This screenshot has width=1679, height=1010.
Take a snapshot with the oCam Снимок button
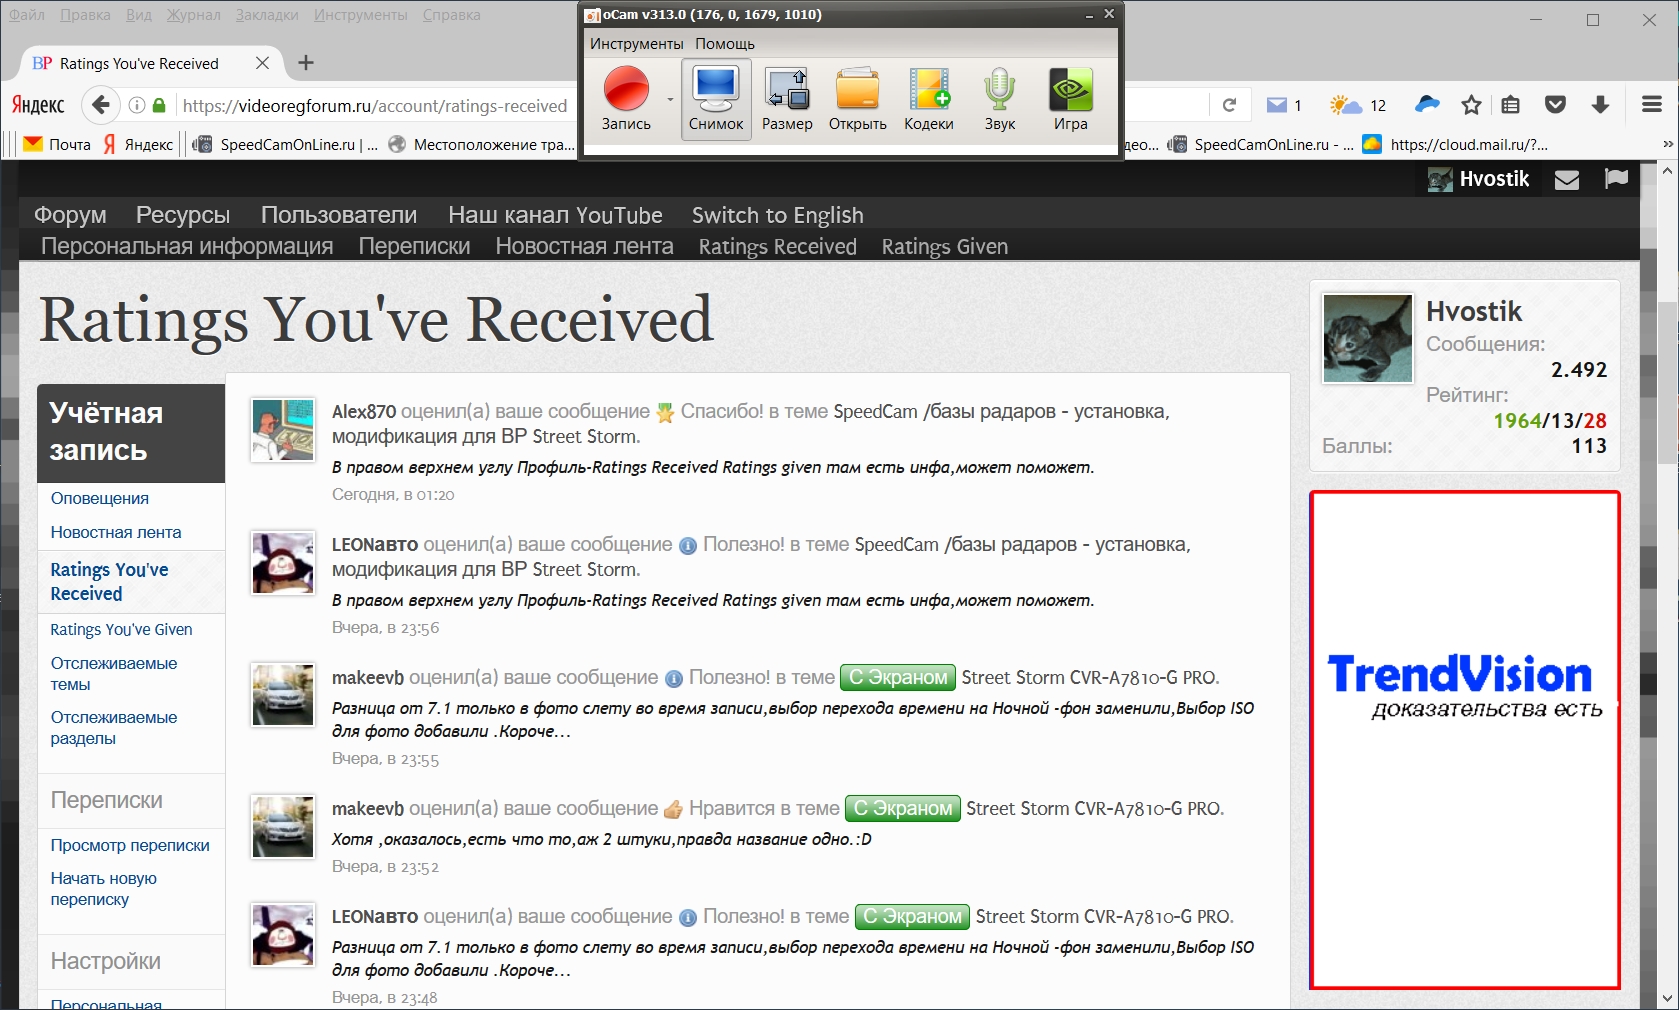(x=716, y=98)
